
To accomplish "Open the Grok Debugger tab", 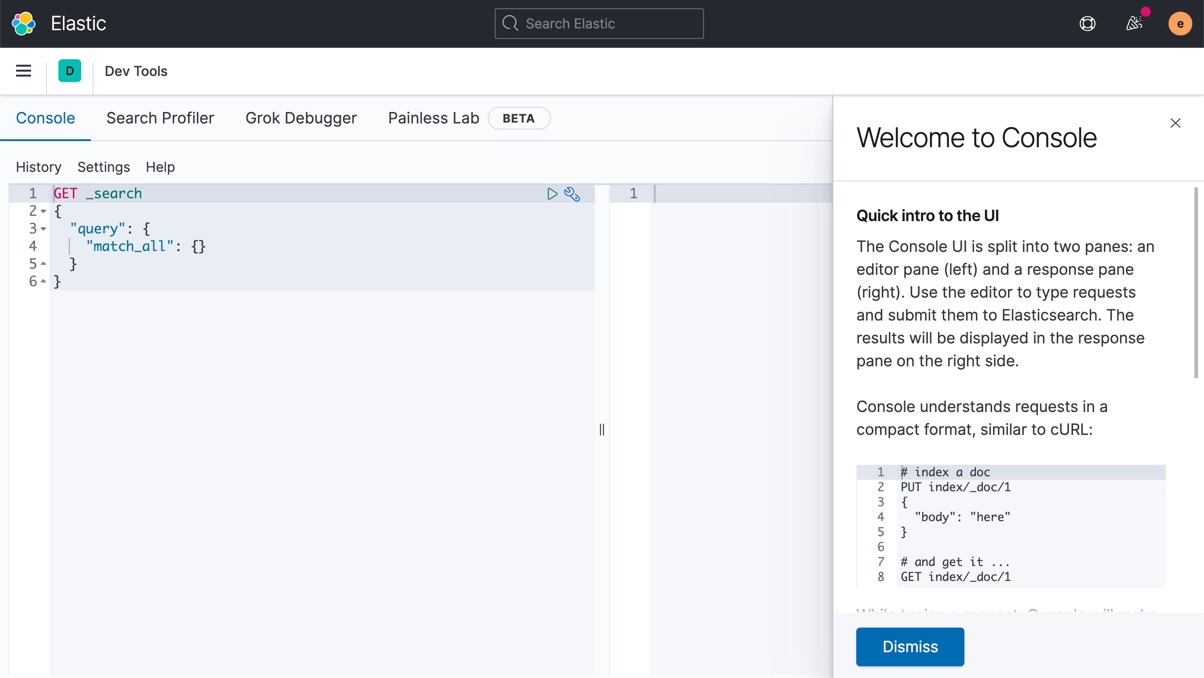I will click(301, 118).
